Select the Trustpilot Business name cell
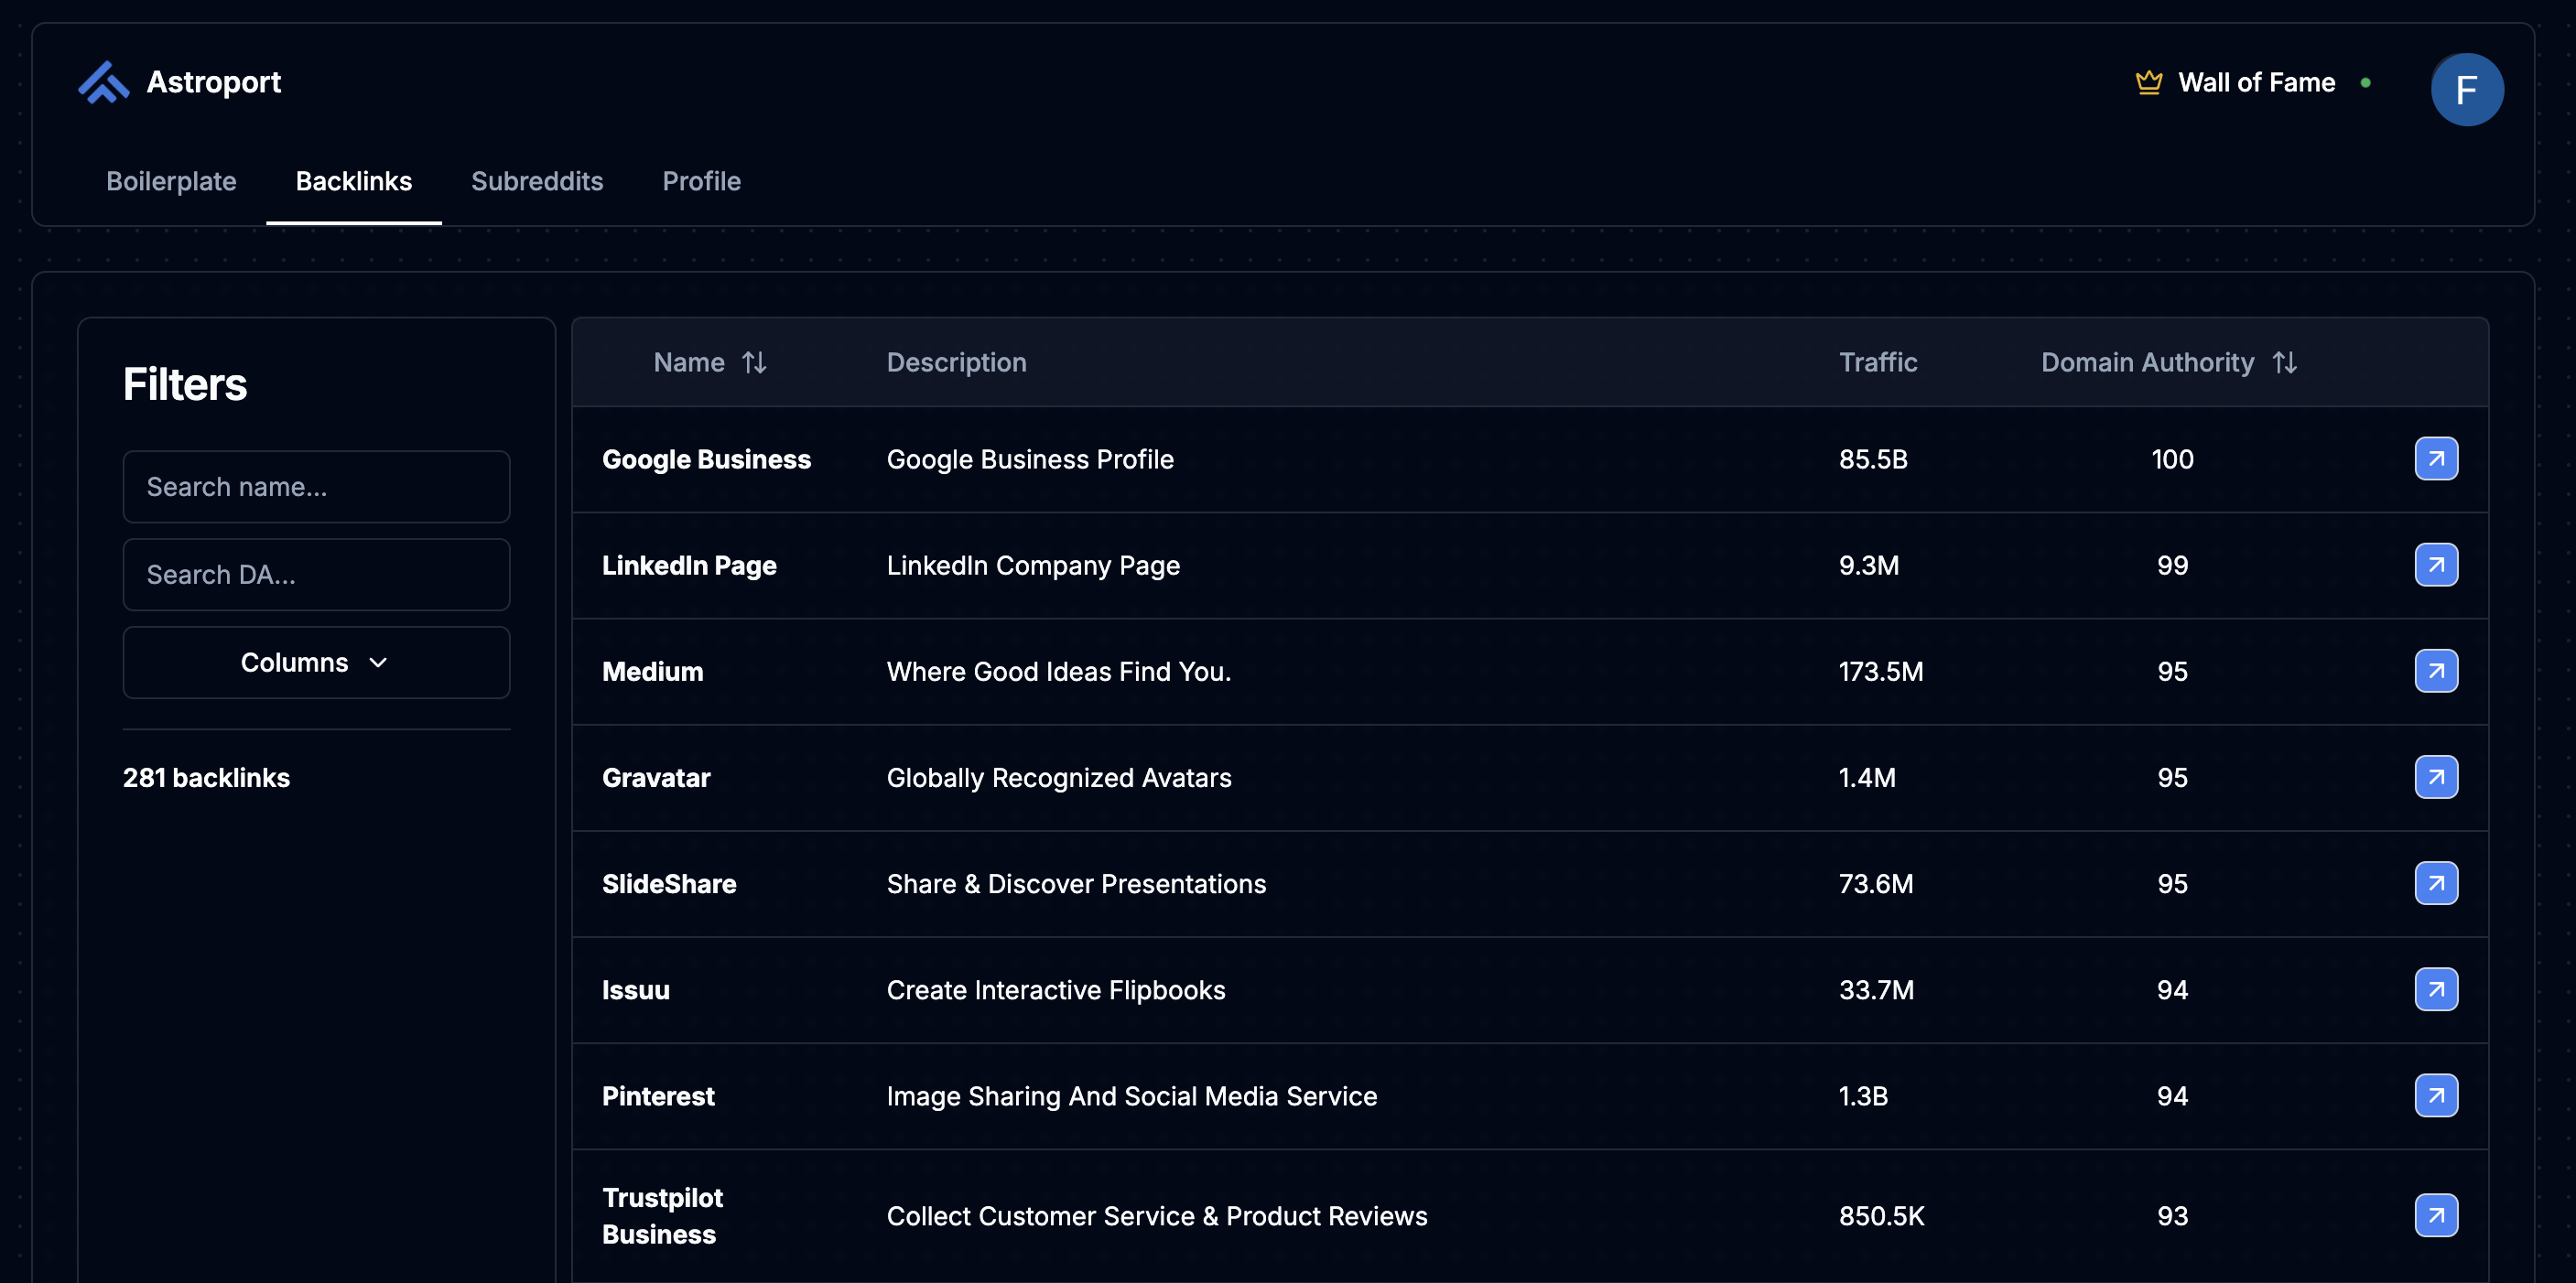Image resolution: width=2576 pixels, height=1283 pixels. 662,1215
